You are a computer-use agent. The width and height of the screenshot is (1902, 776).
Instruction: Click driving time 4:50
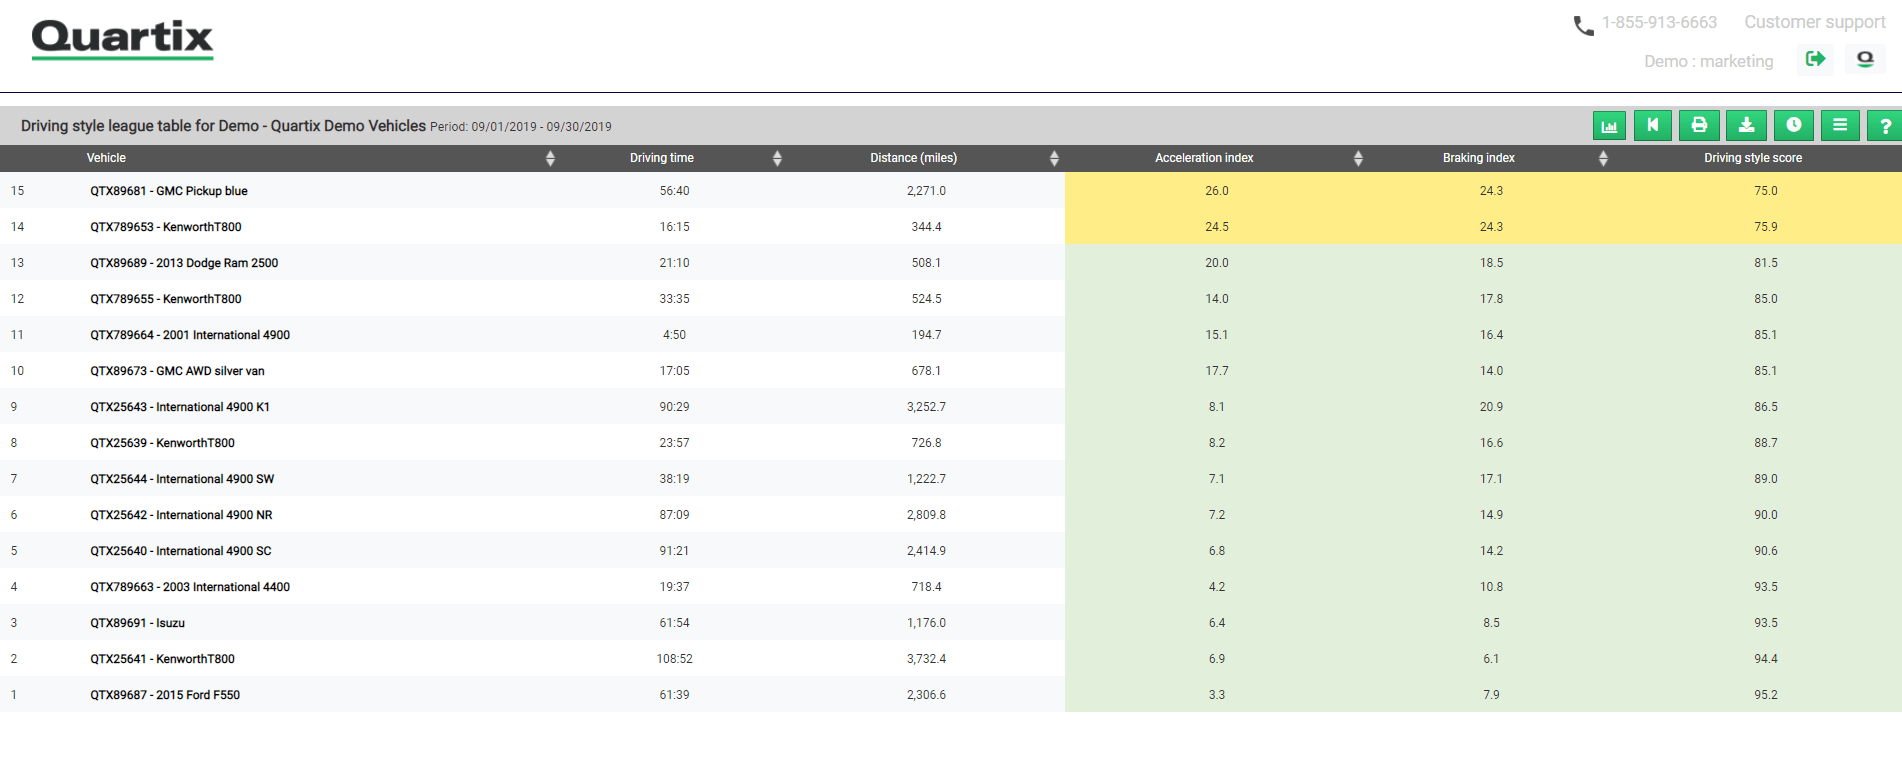(674, 335)
